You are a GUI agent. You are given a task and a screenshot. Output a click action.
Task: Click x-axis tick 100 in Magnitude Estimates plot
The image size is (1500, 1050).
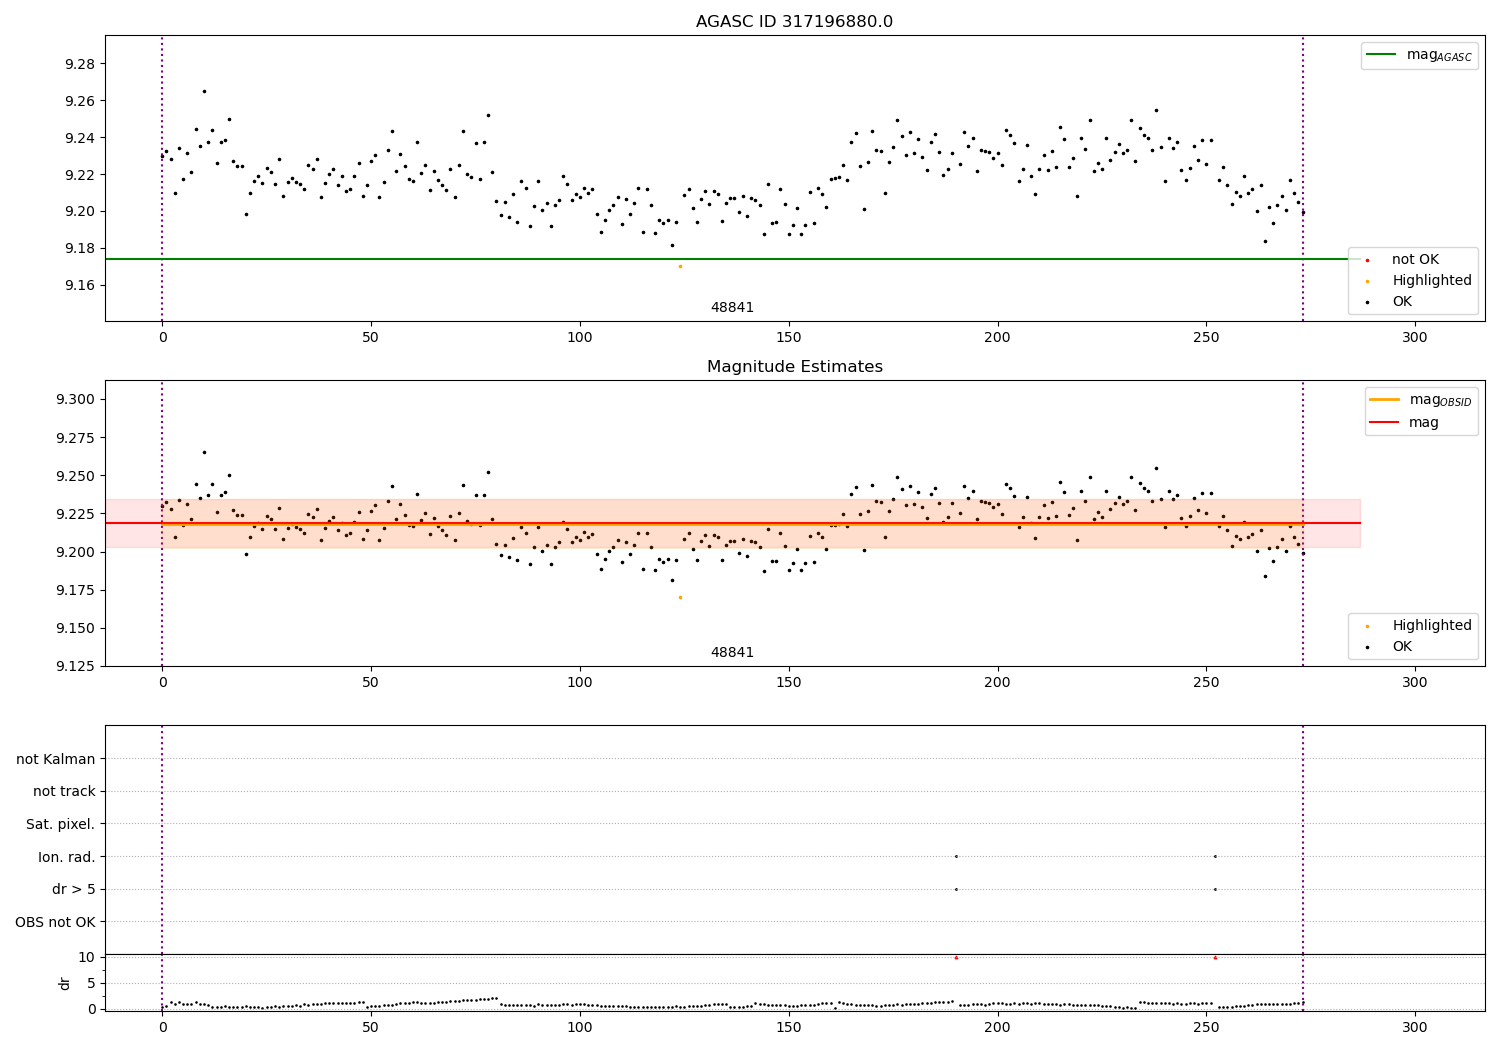(580, 683)
